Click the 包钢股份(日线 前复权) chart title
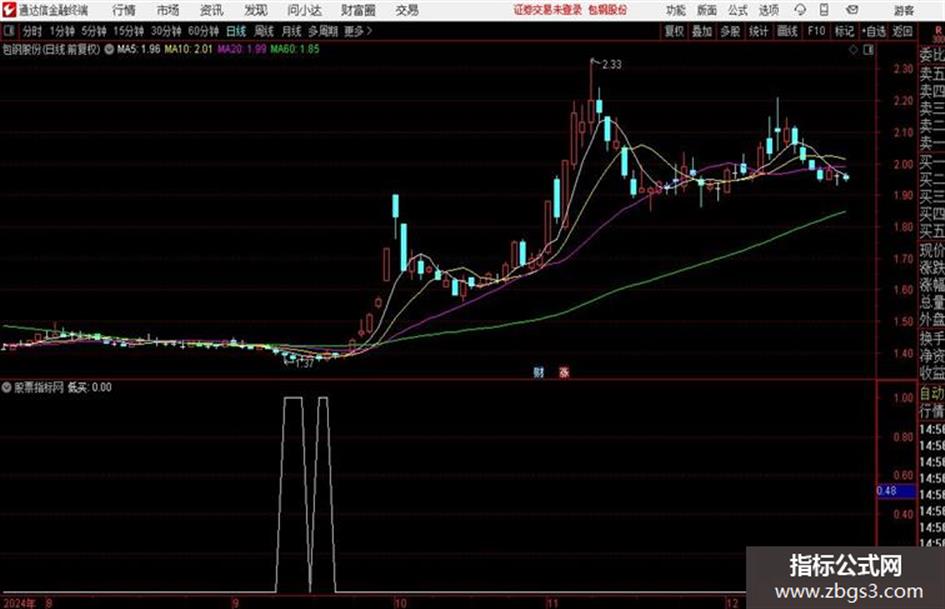The image size is (945, 609). point(51,49)
